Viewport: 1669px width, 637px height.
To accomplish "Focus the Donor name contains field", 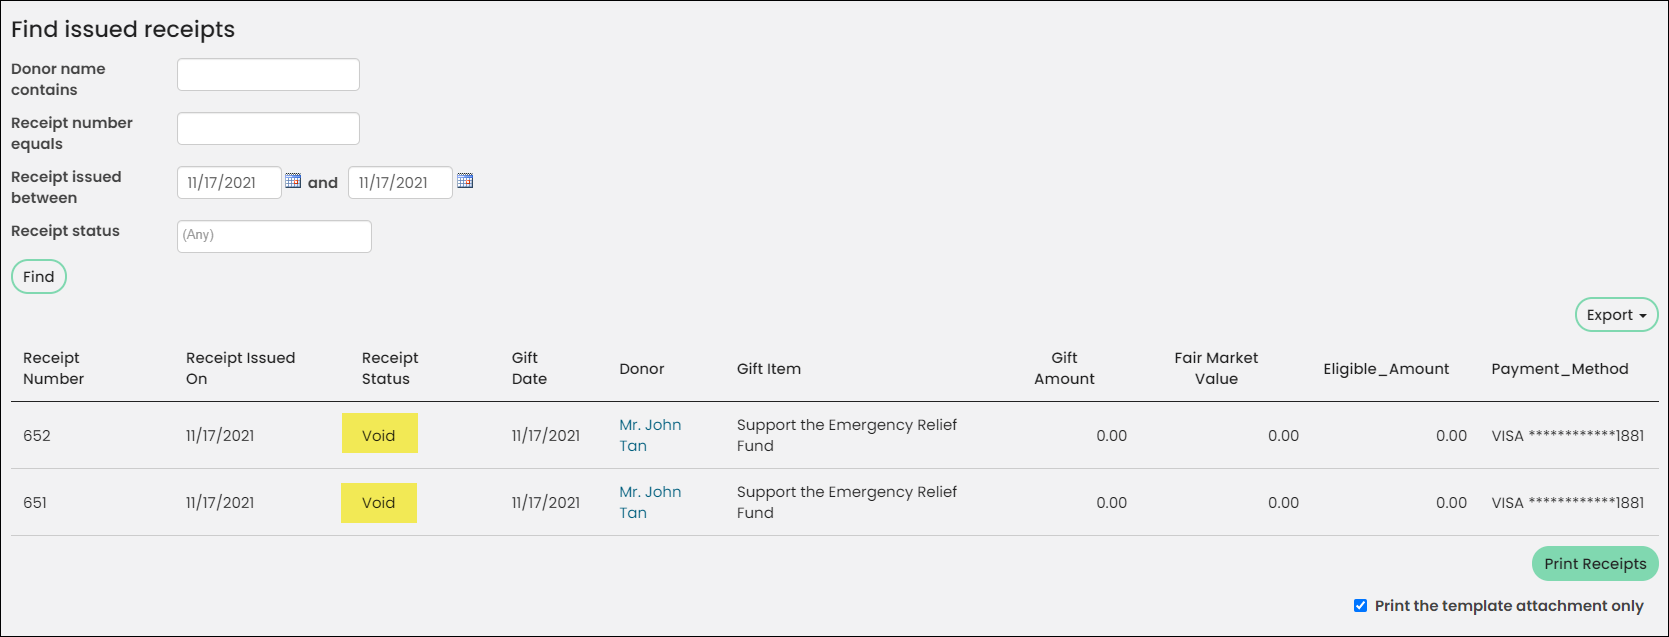I will tap(268, 75).
